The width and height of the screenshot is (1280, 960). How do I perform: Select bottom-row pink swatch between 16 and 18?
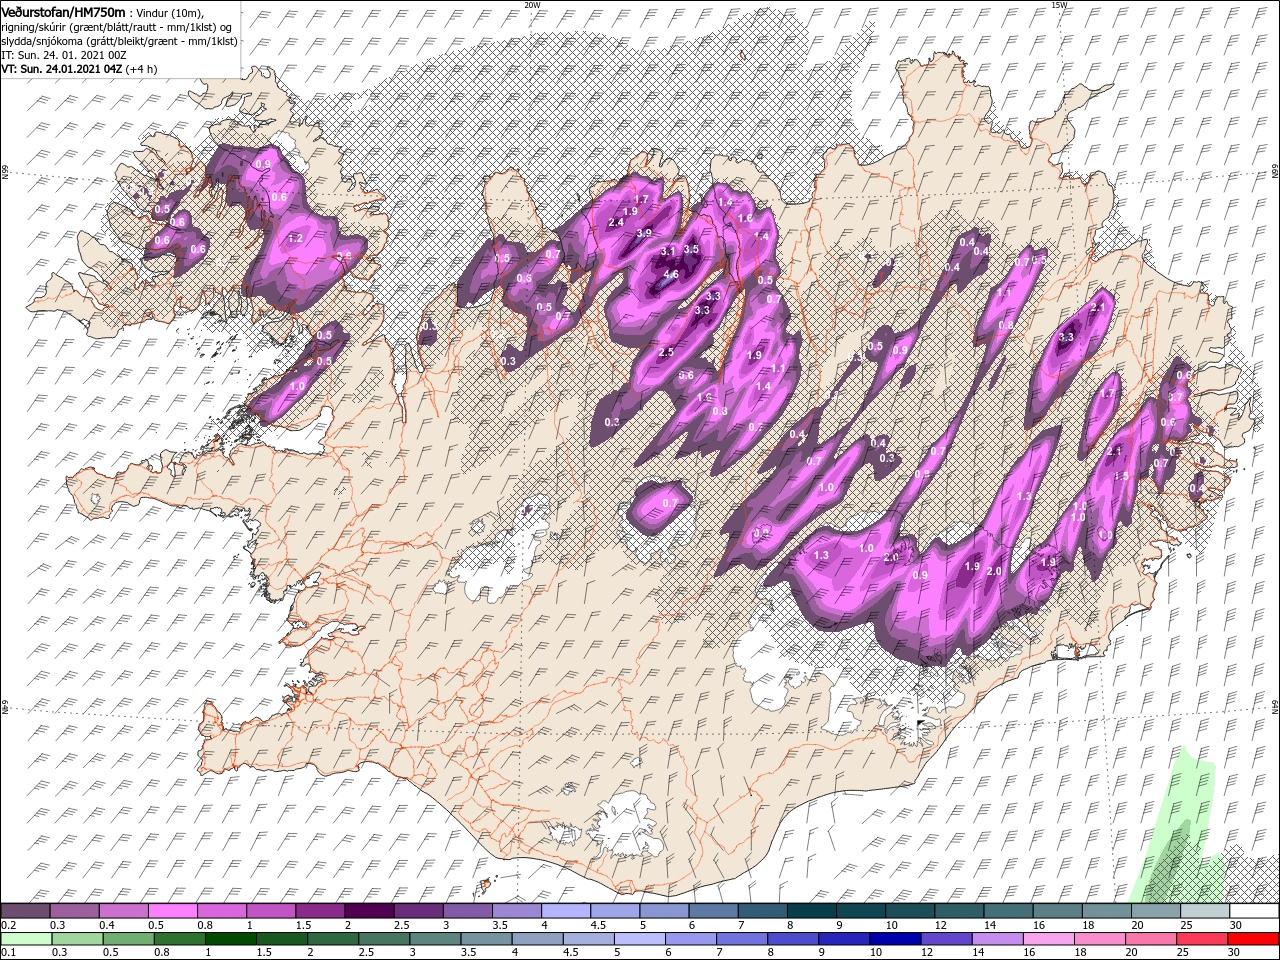[1048, 938]
